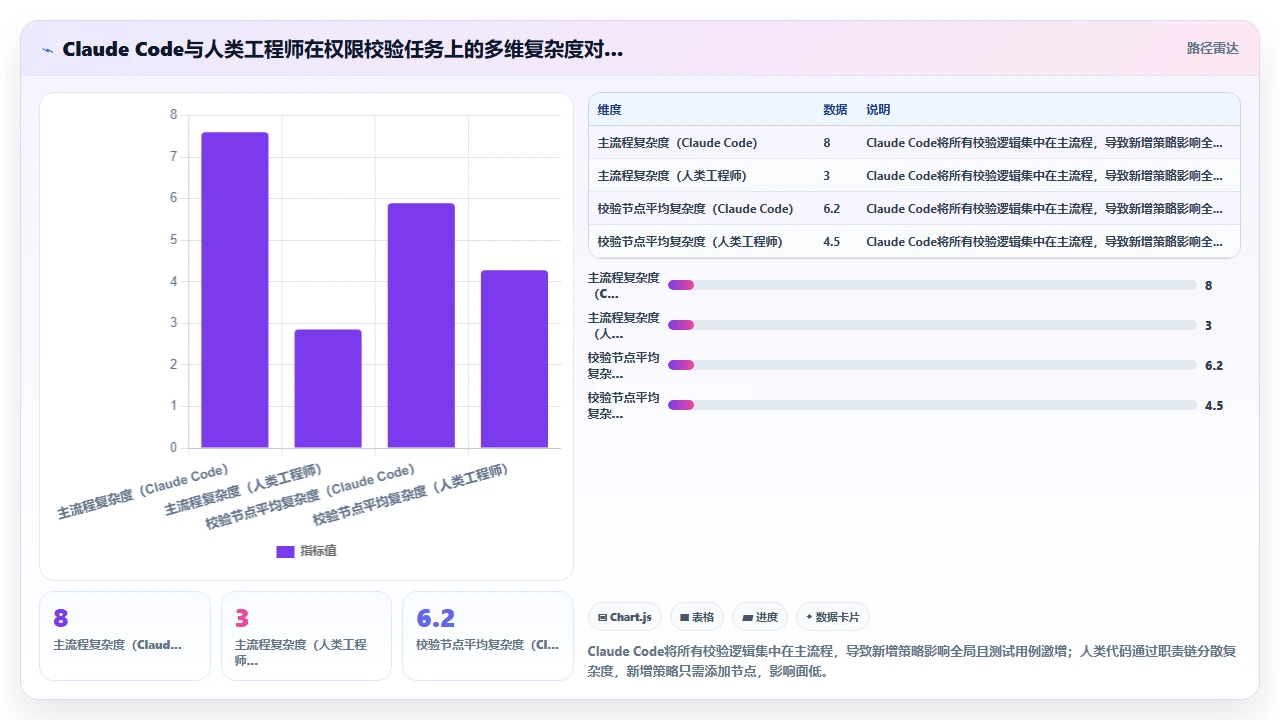Open the data card showing 8
The height and width of the screenshot is (720, 1280).
(125, 636)
